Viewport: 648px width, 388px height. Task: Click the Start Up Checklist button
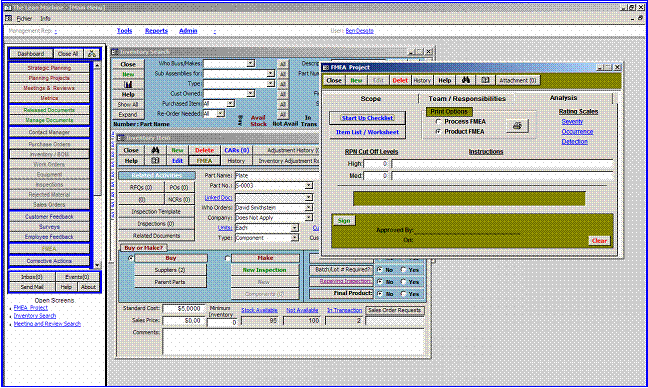coord(367,118)
